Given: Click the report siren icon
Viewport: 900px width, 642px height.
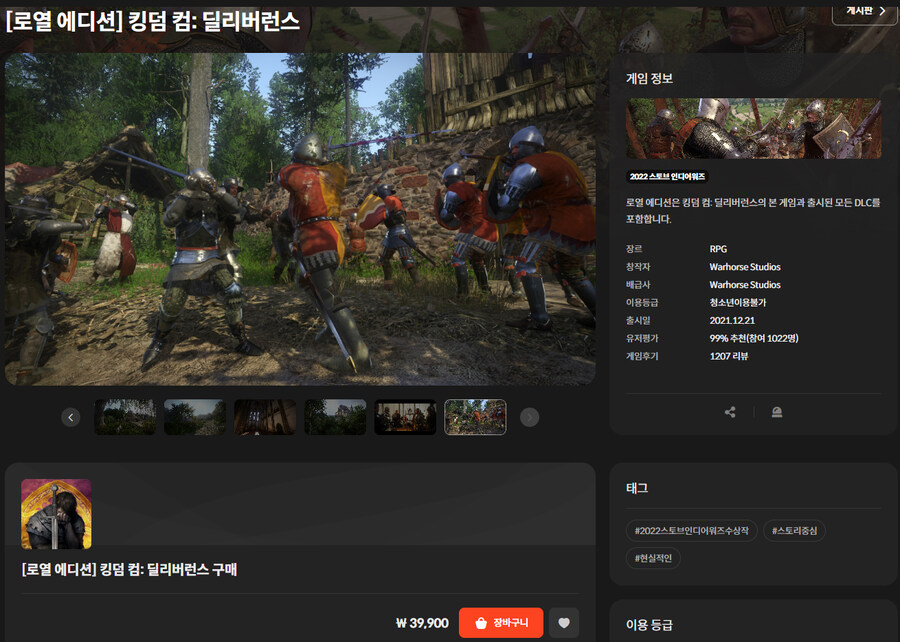Looking at the screenshot, I should click(777, 412).
